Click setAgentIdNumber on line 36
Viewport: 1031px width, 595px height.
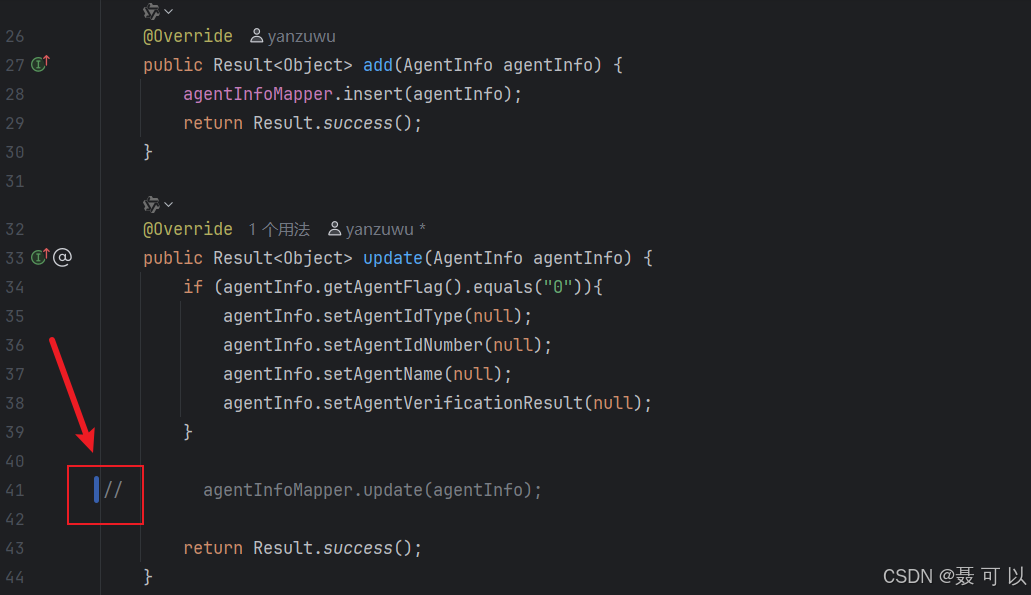tap(403, 345)
